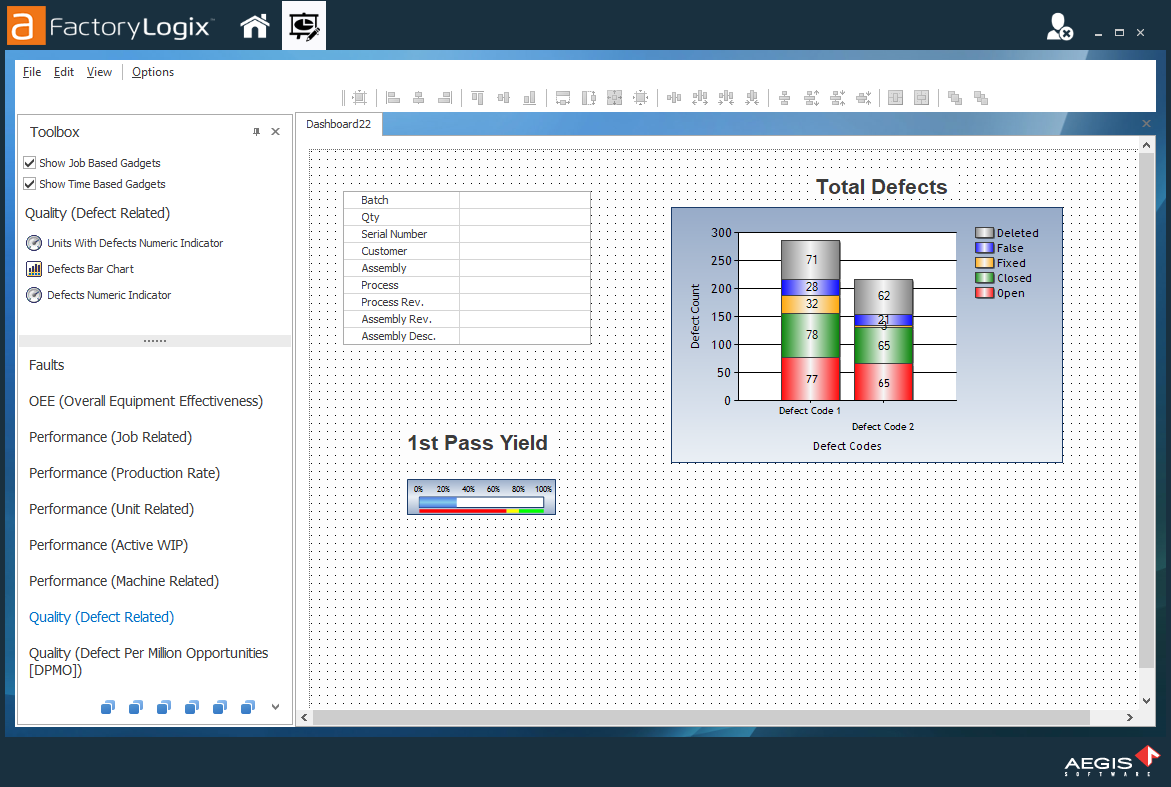Click the bring to front icon in the toolbar

pyautogui.click(x=953, y=97)
